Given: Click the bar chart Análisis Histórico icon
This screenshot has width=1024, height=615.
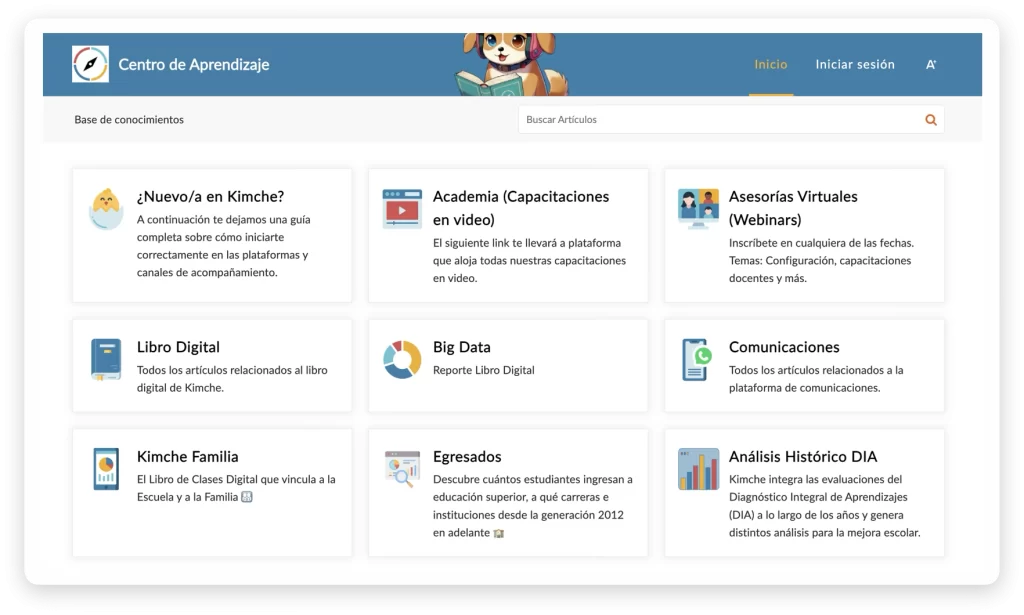Looking at the screenshot, I should [x=698, y=469].
